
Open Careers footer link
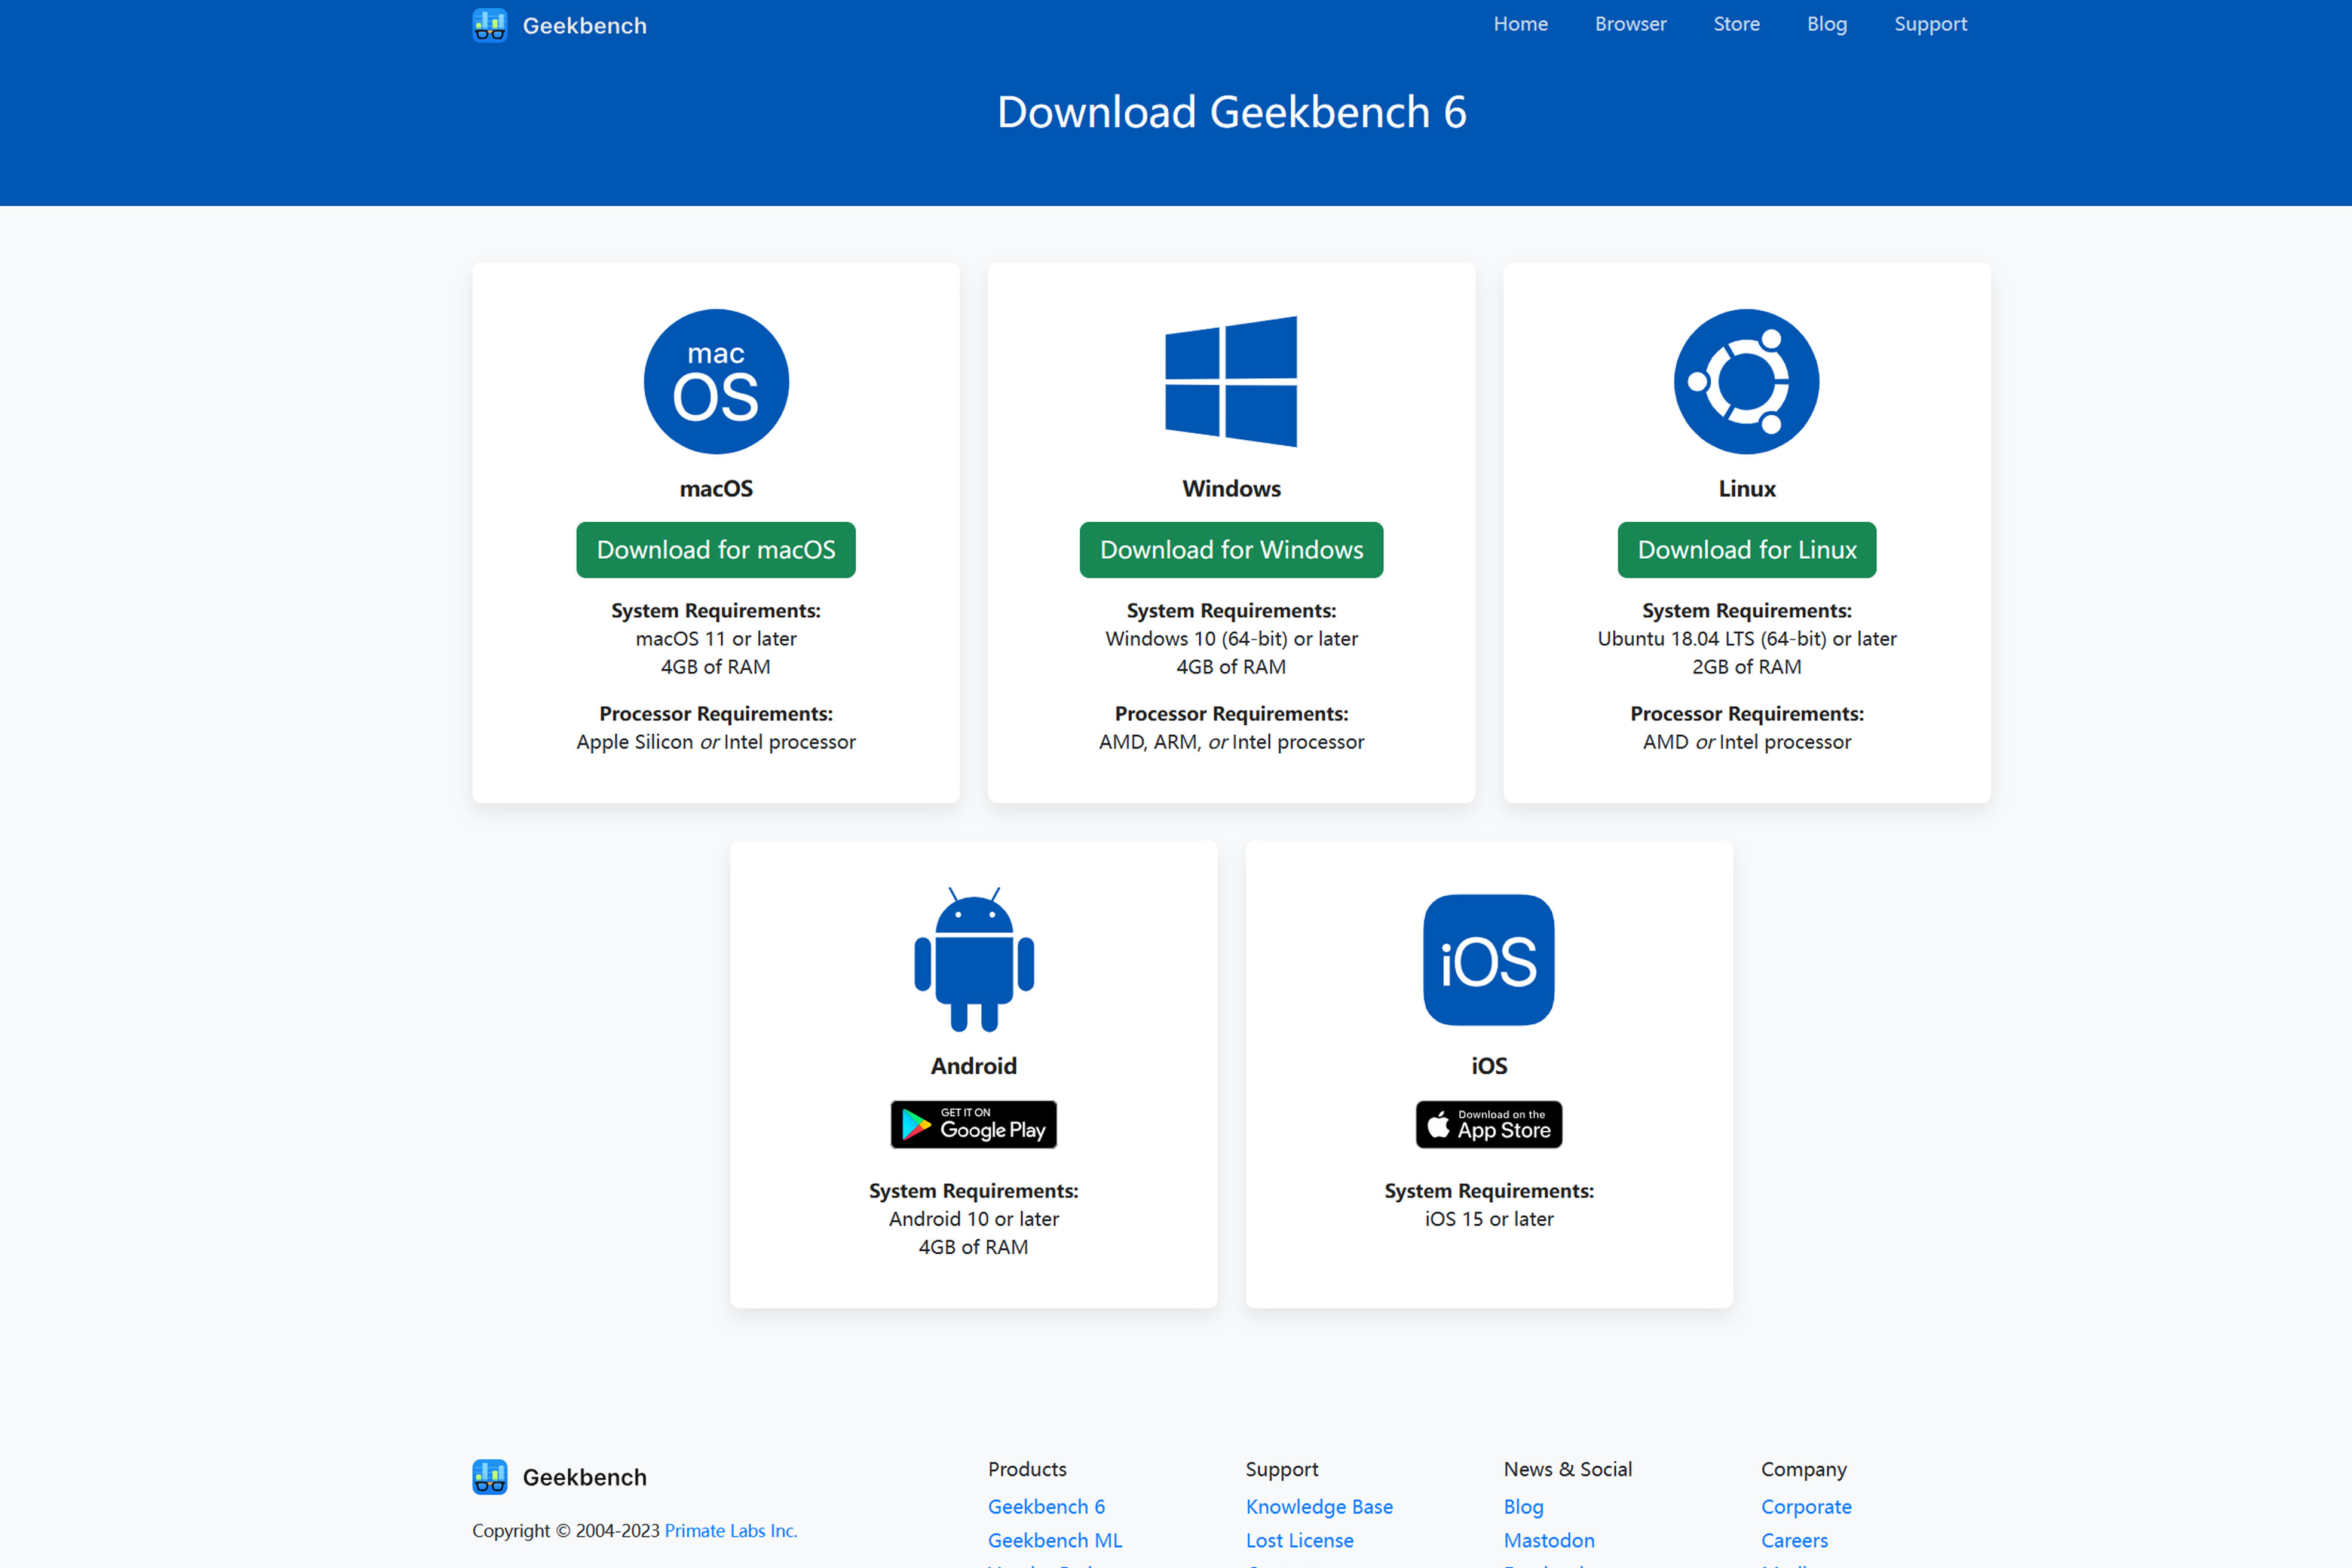tap(1795, 1541)
